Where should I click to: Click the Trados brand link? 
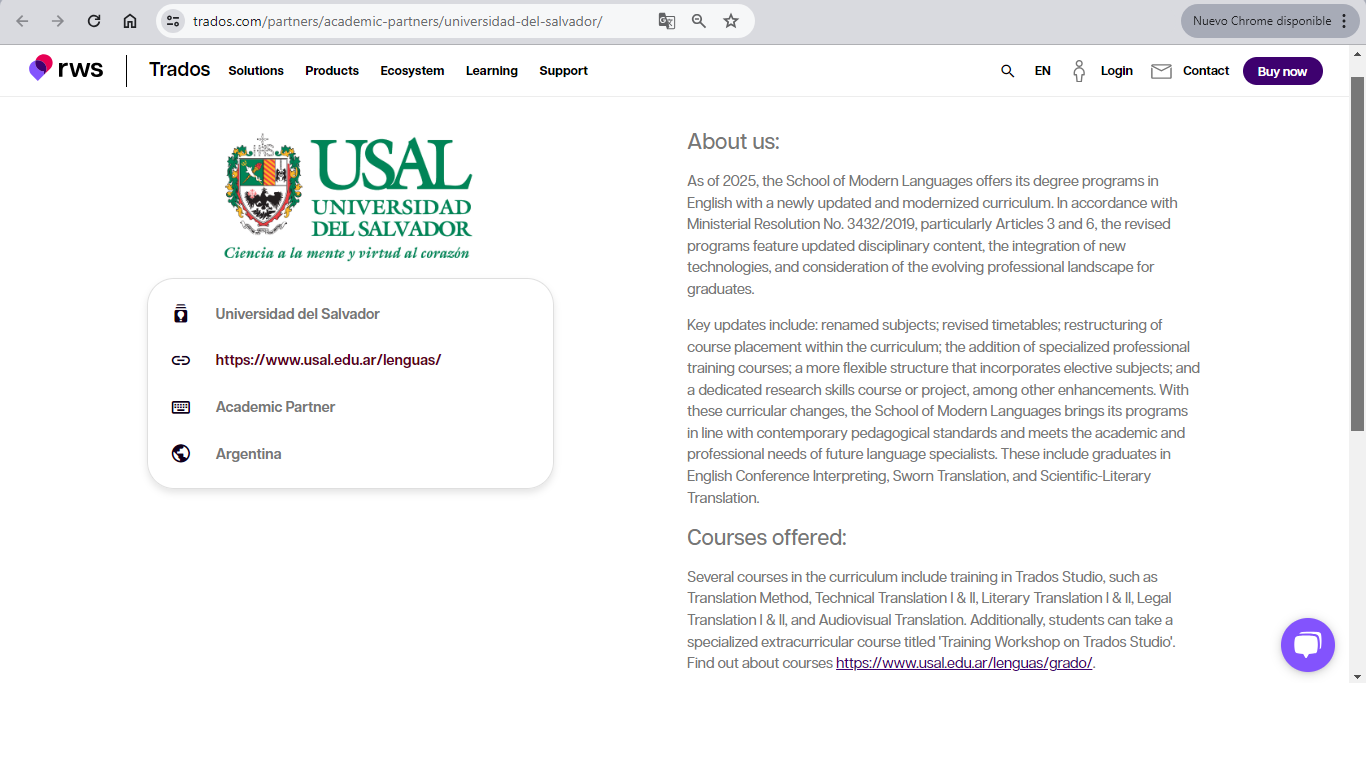click(x=180, y=70)
